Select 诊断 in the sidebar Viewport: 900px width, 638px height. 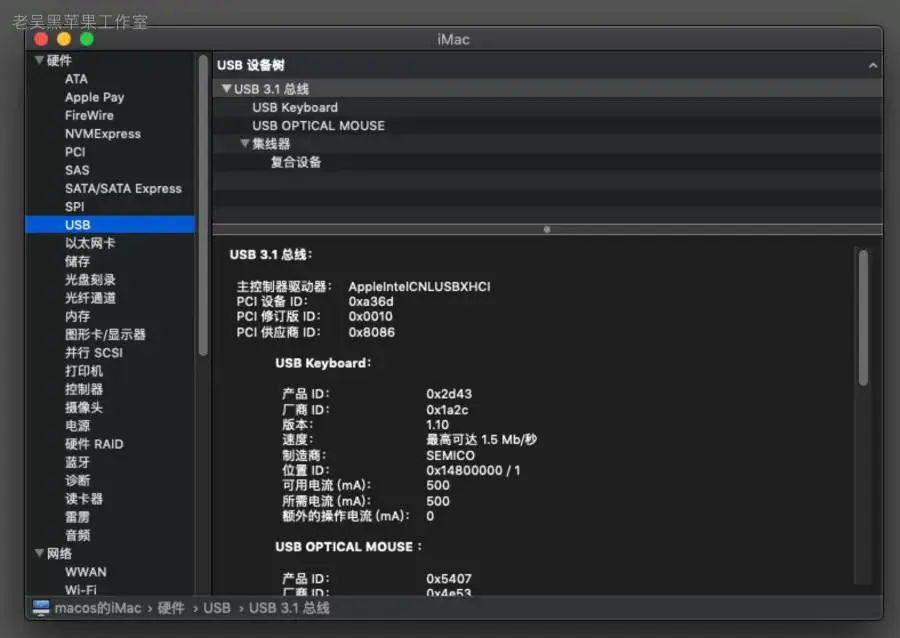click(77, 481)
